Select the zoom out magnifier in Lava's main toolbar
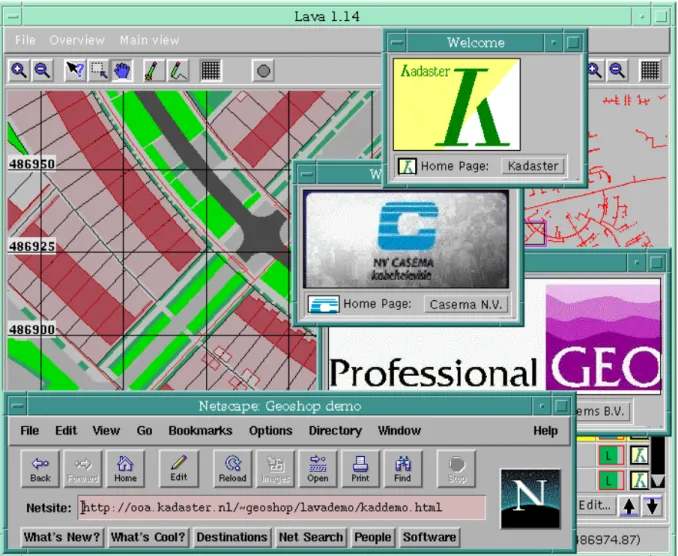678x556 pixels. pyautogui.click(x=42, y=70)
